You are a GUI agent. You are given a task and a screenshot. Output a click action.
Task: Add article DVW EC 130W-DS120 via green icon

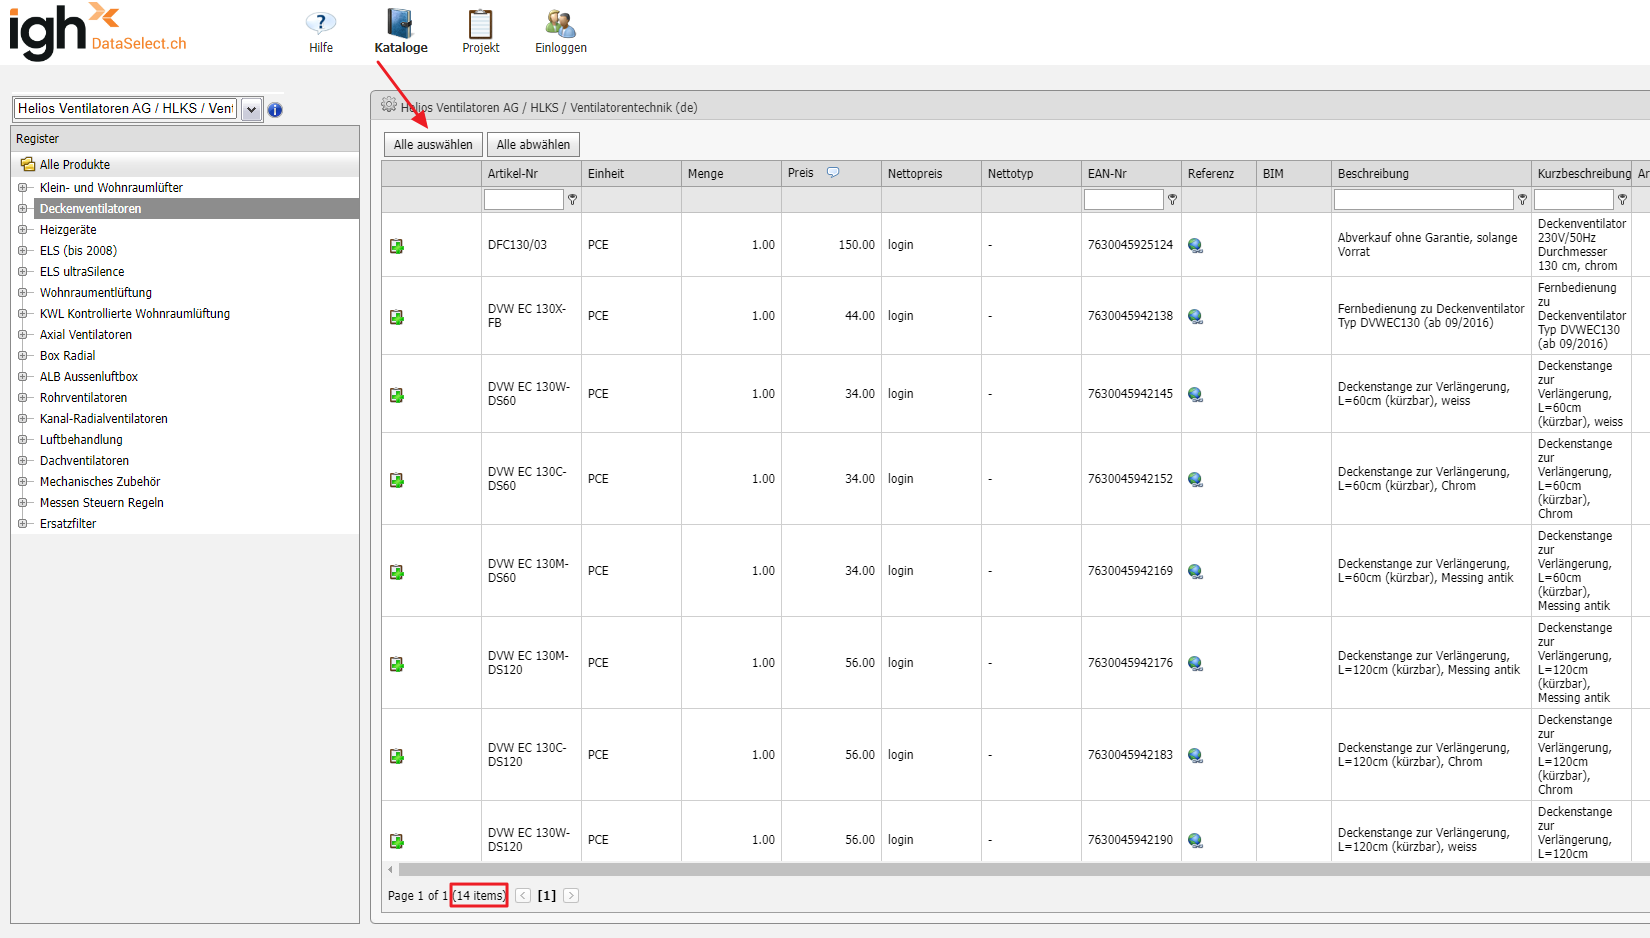(397, 841)
